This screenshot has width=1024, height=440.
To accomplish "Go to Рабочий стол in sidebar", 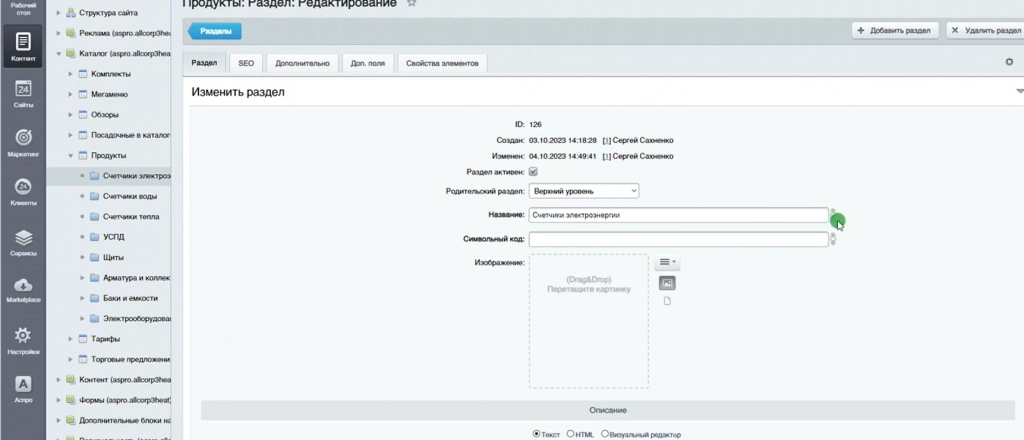I will pos(23,8).
